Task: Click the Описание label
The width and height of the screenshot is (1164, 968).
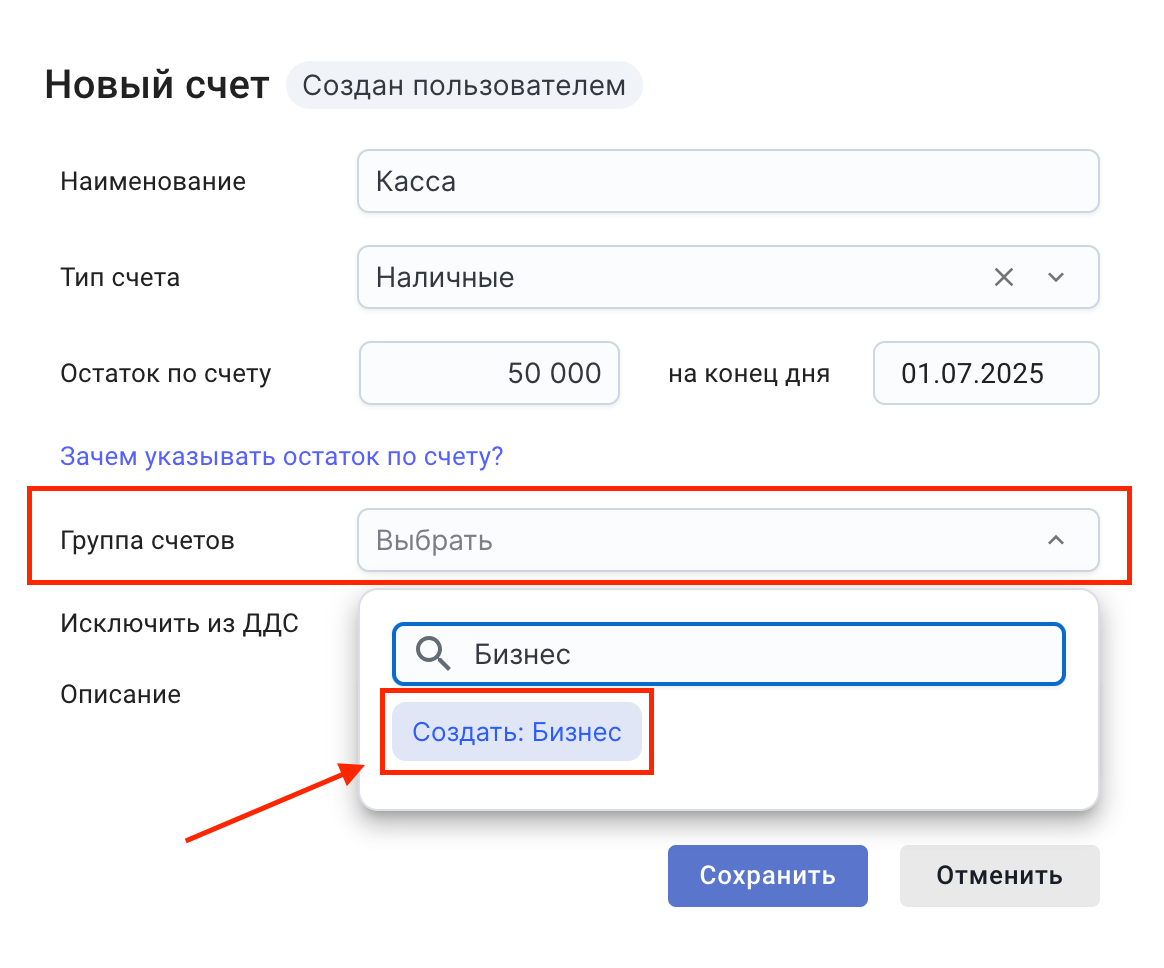Action: click(x=121, y=694)
